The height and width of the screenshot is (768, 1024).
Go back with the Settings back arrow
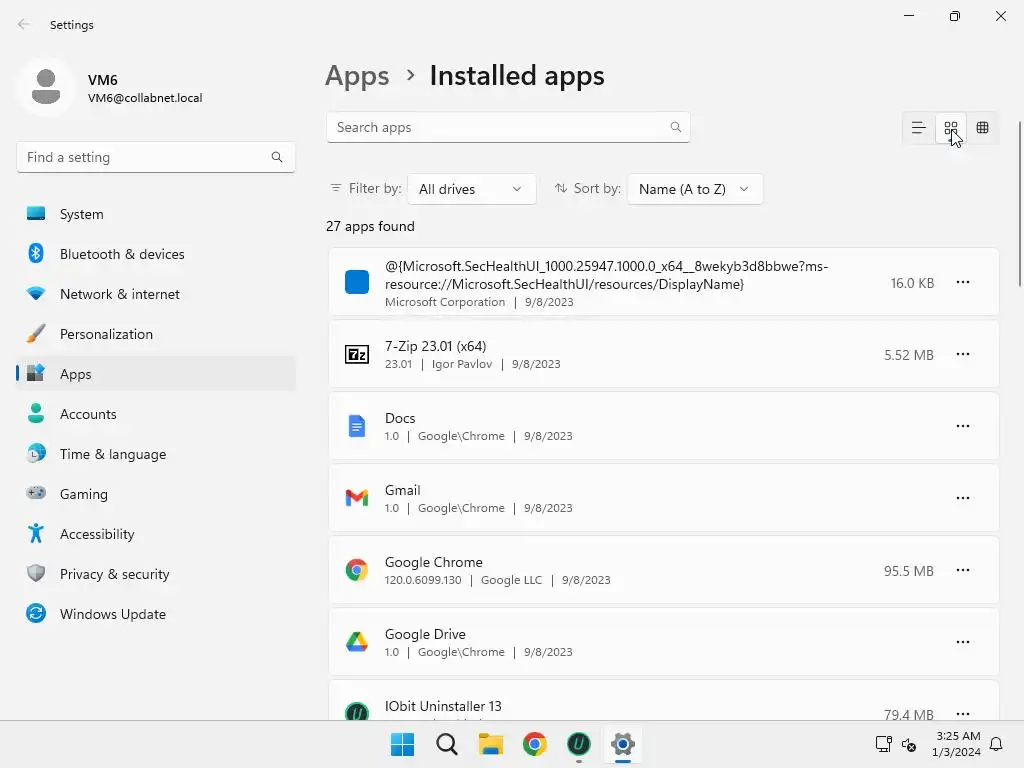click(24, 24)
